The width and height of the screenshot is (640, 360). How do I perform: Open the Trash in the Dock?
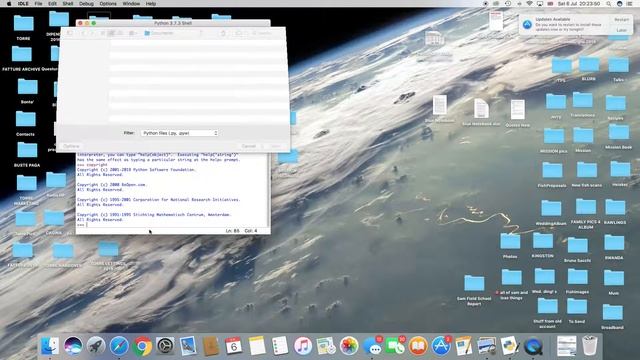click(590, 346)
